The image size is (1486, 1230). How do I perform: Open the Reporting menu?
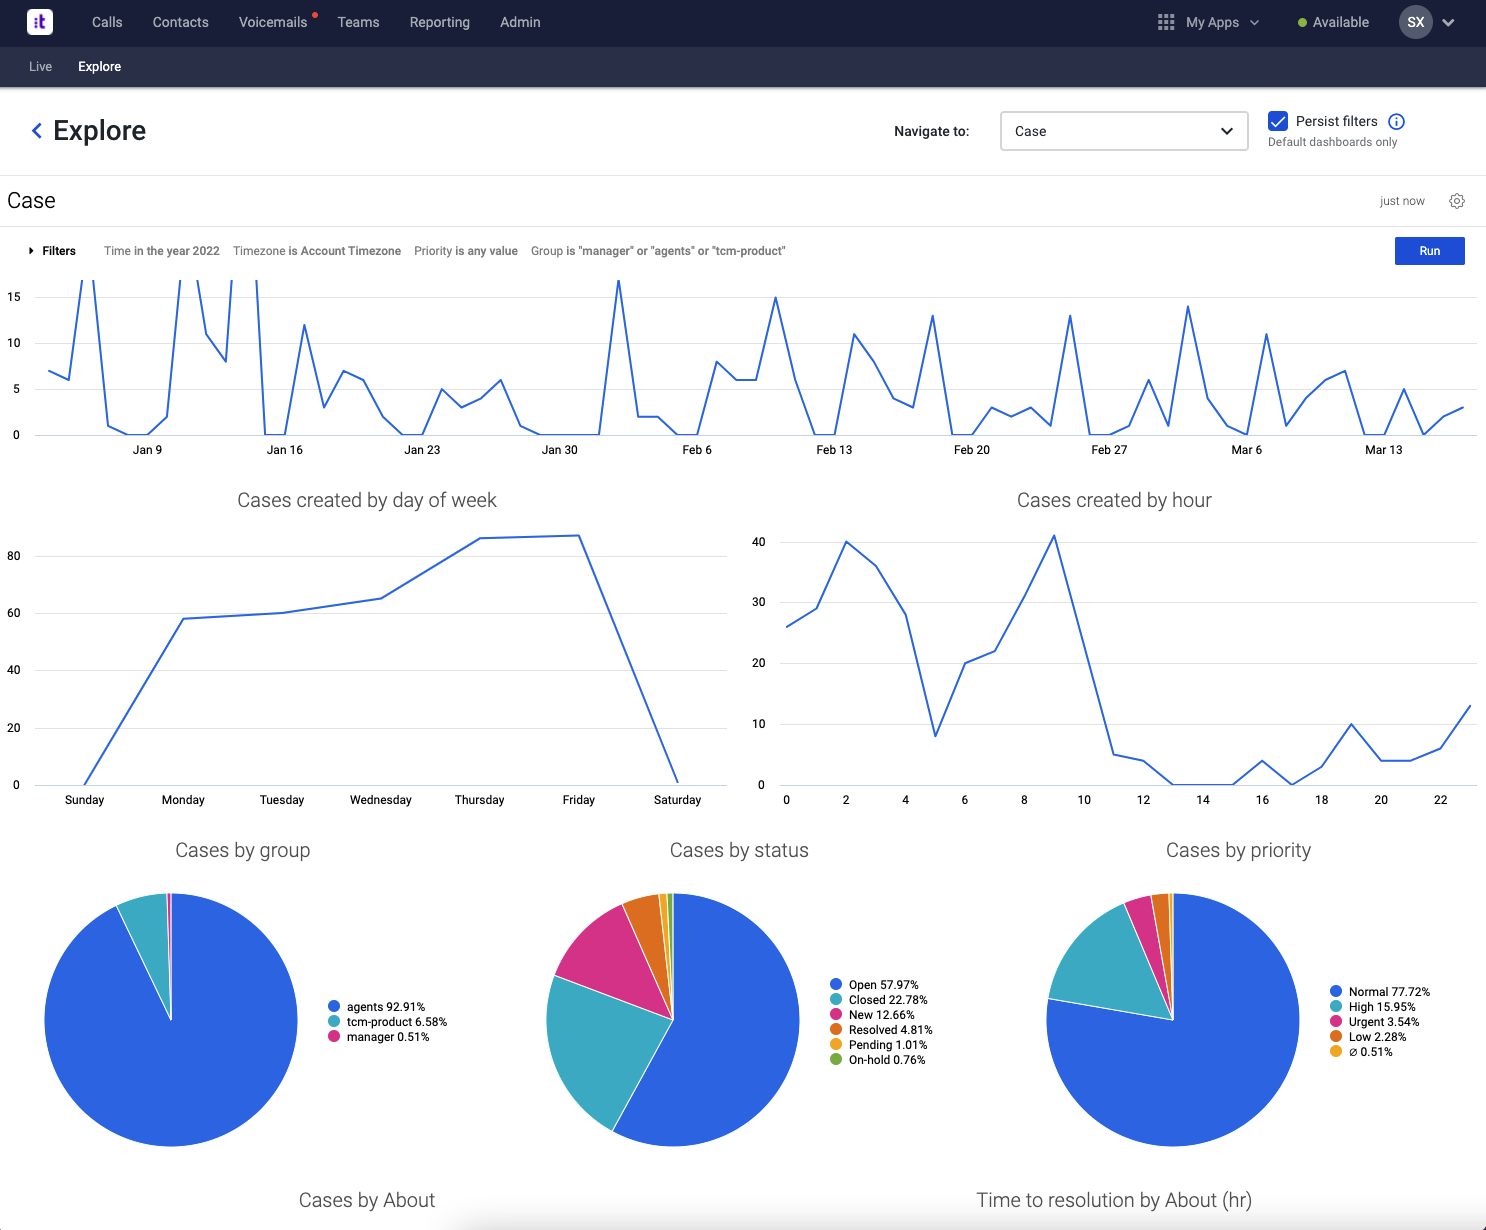(x=439, y=22)
